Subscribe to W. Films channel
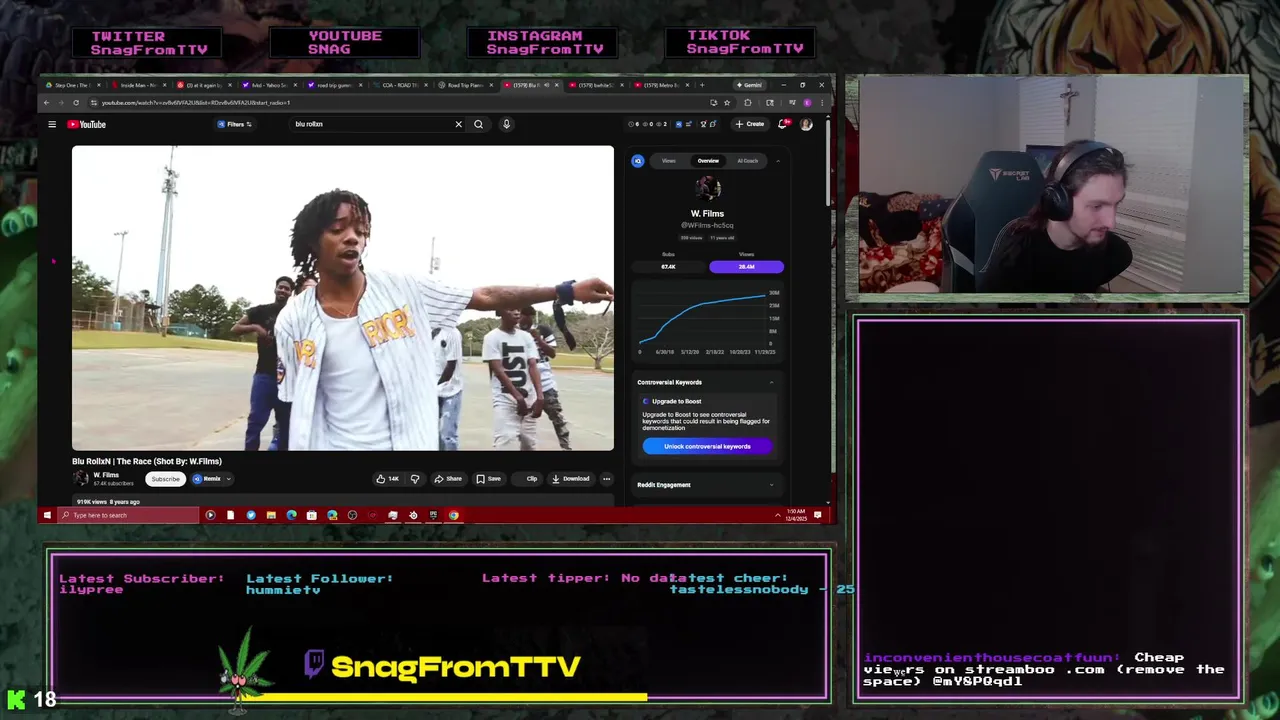 (166, 479)
